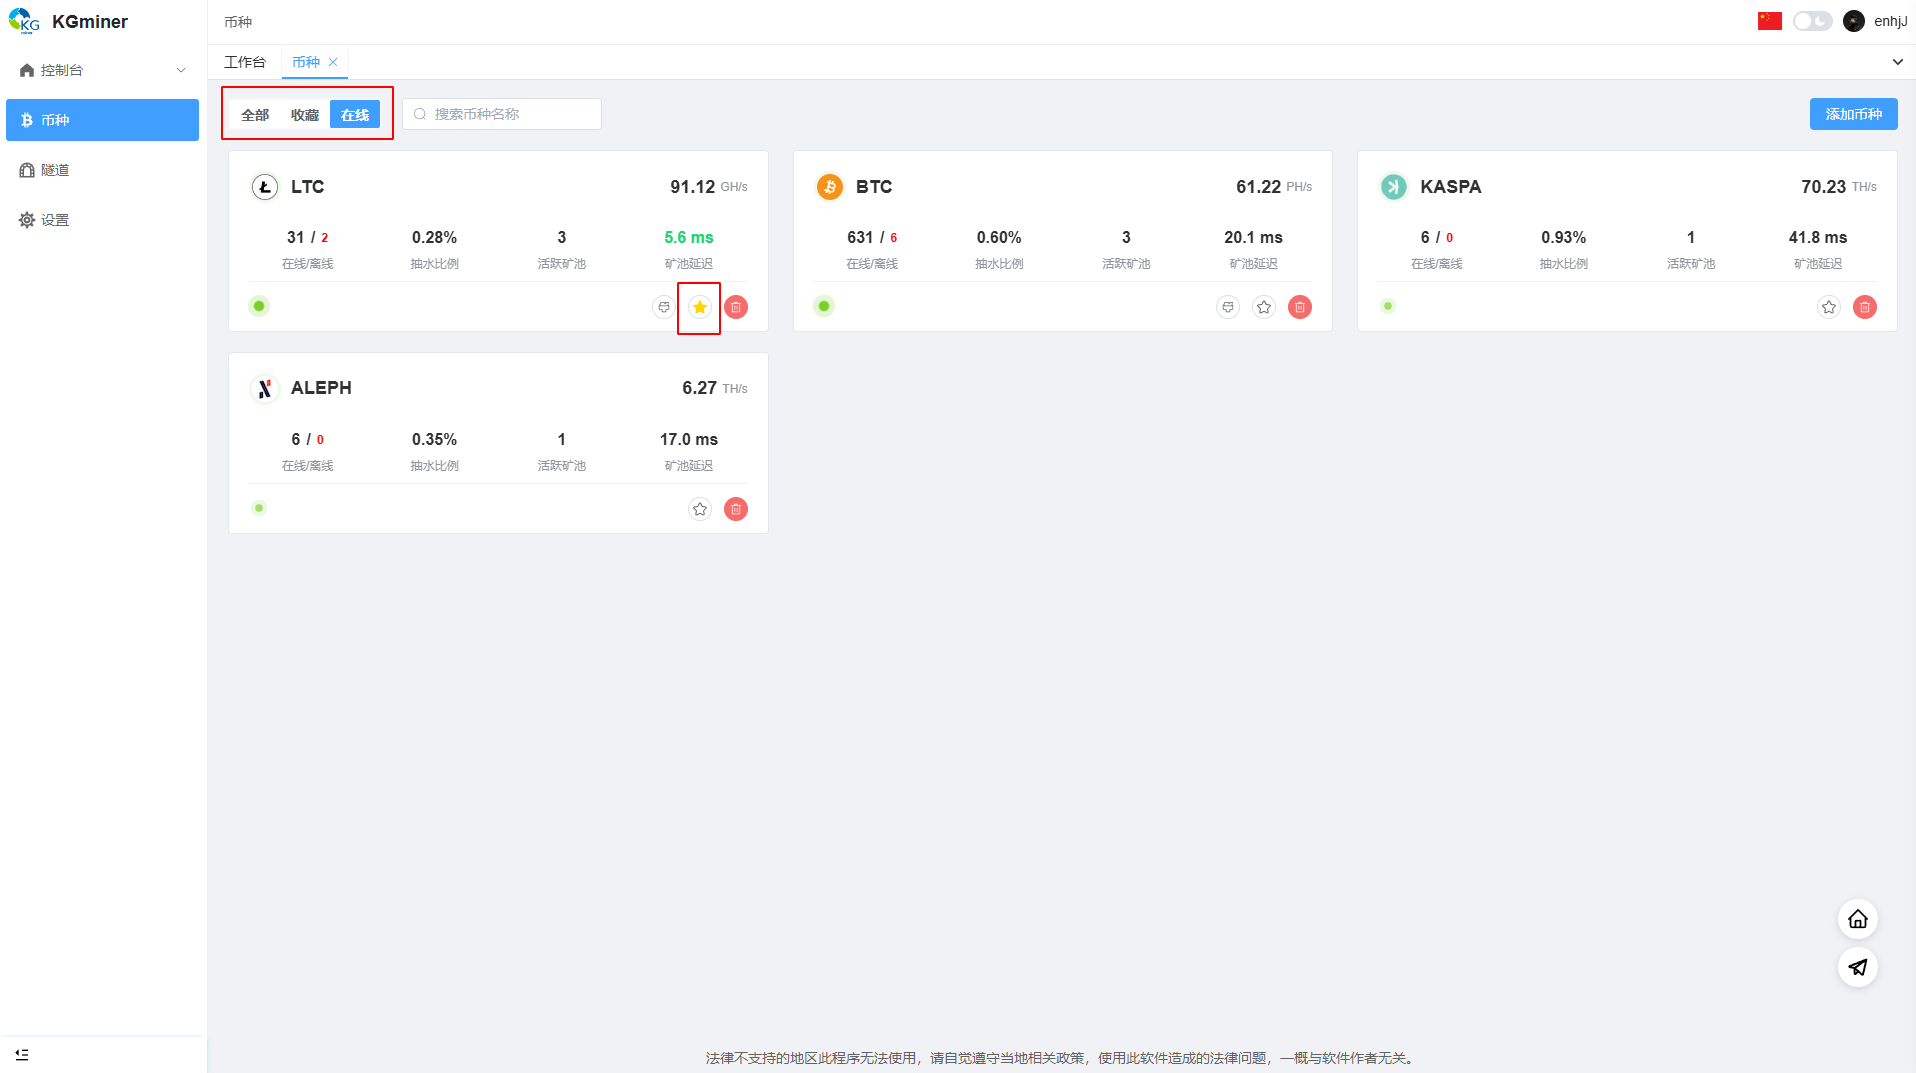Click the green status dot on LTC

click(259, 306)
